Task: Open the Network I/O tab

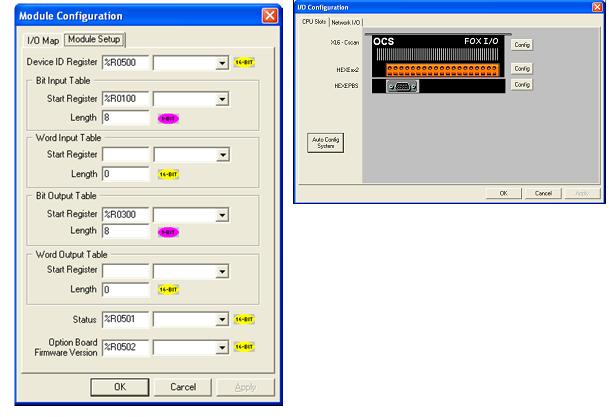Action: click(348, 21)
